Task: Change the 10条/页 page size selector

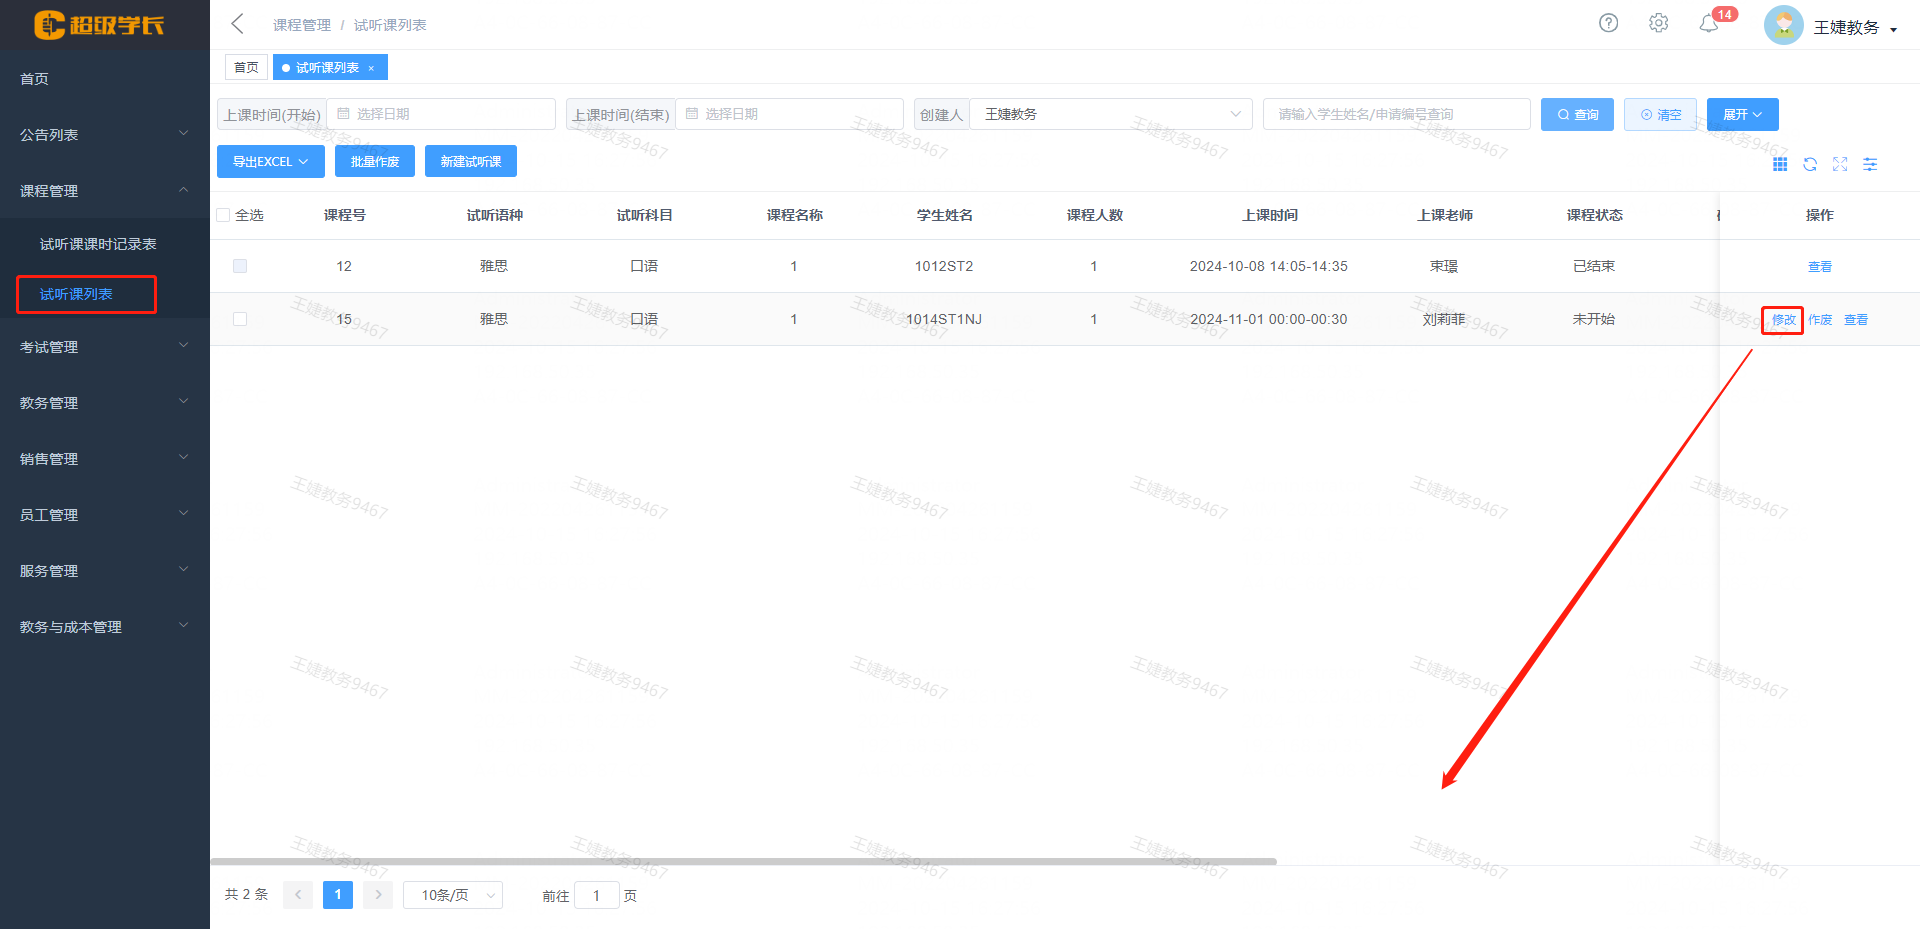Action: click(x=452, y=895)
